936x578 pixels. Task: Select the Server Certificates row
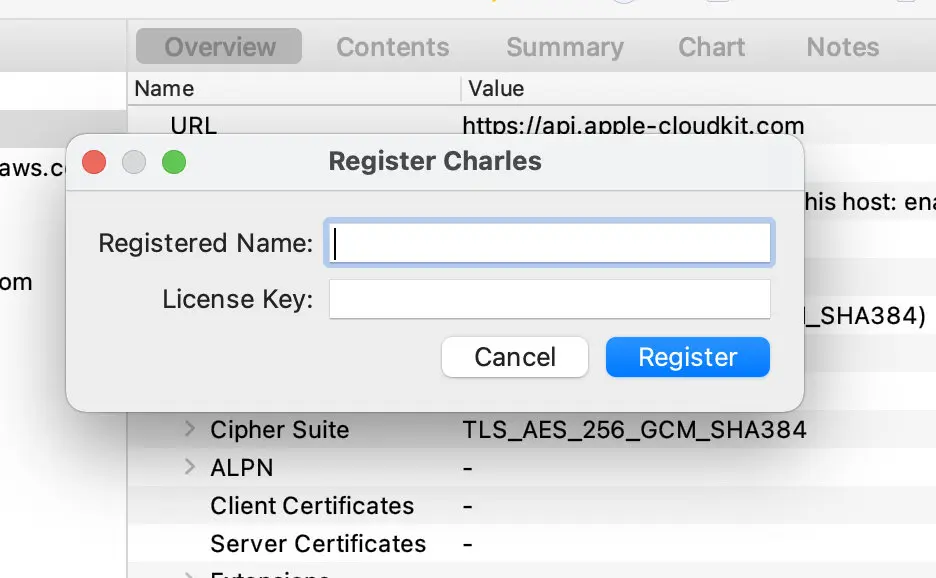[x=317, y=544]
